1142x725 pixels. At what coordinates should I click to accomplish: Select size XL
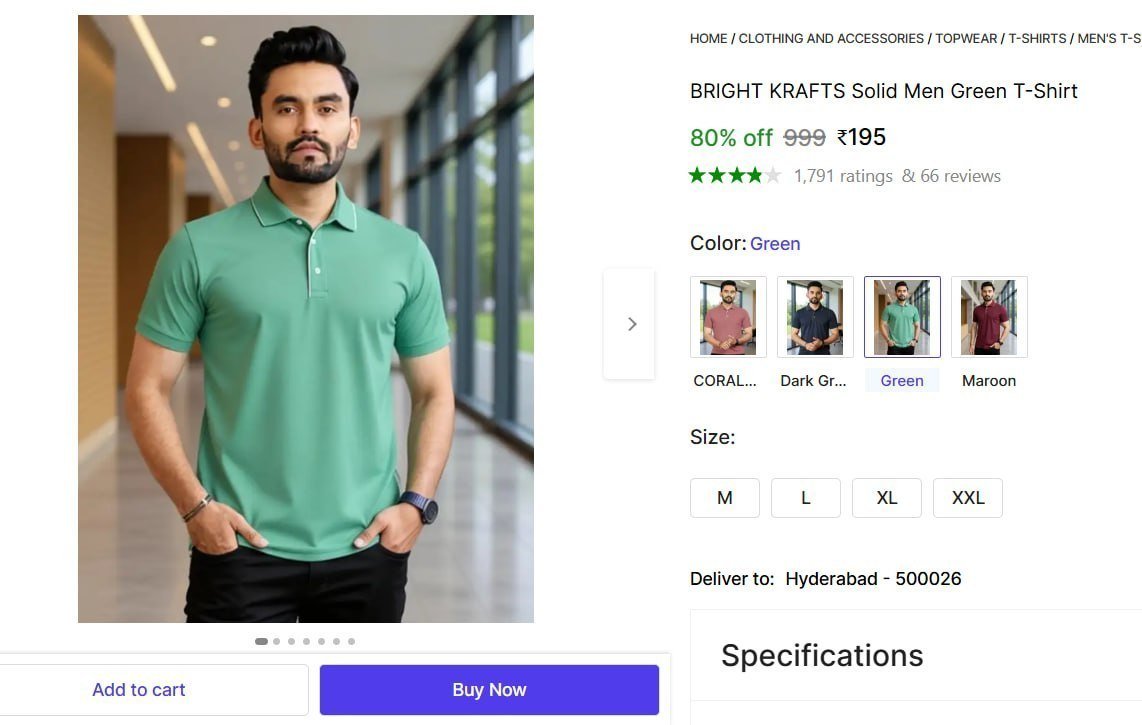point(886,497)
